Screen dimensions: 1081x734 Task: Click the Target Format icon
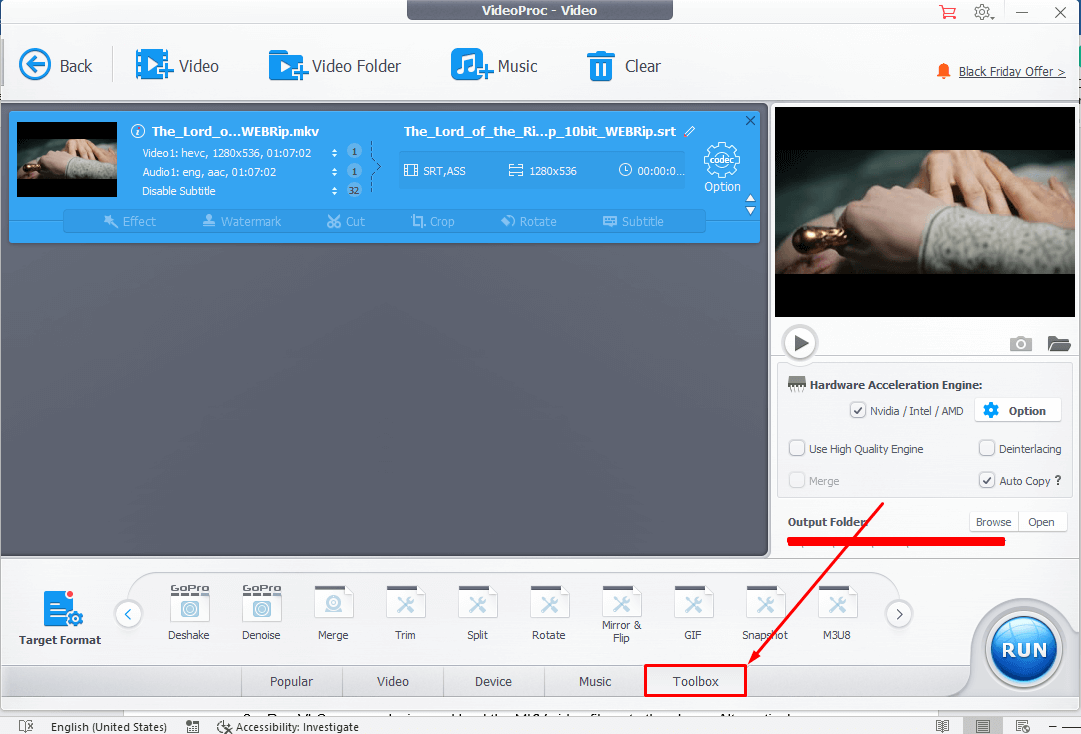[61, 609]
